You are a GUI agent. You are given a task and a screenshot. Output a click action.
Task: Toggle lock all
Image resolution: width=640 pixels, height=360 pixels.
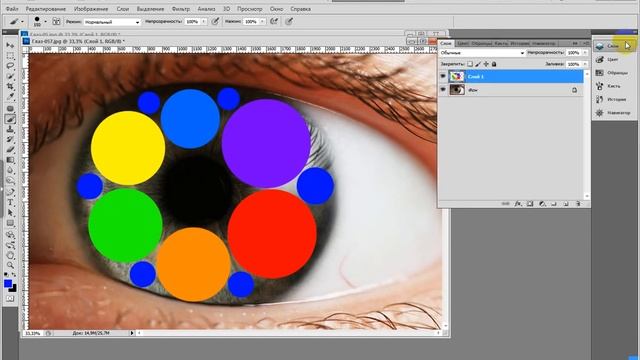point(494,64)
